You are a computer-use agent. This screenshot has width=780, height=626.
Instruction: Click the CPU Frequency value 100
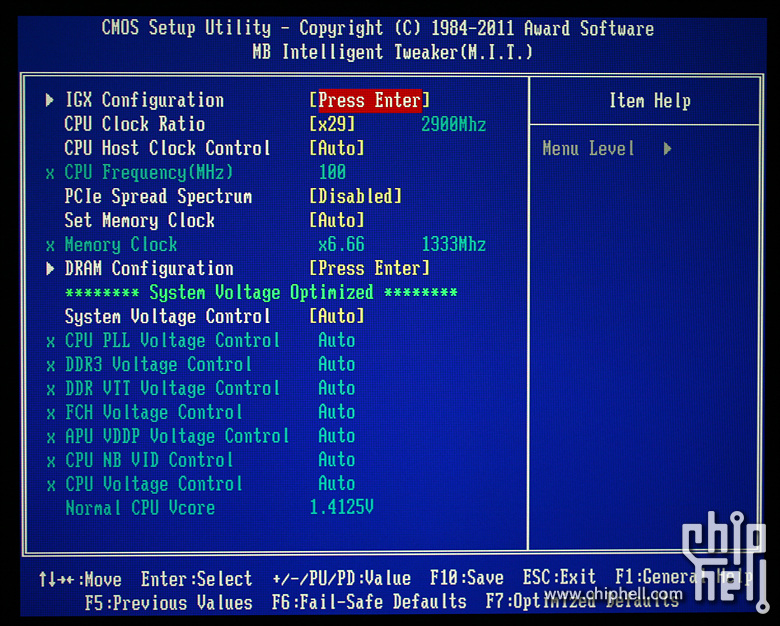(332, 172)
